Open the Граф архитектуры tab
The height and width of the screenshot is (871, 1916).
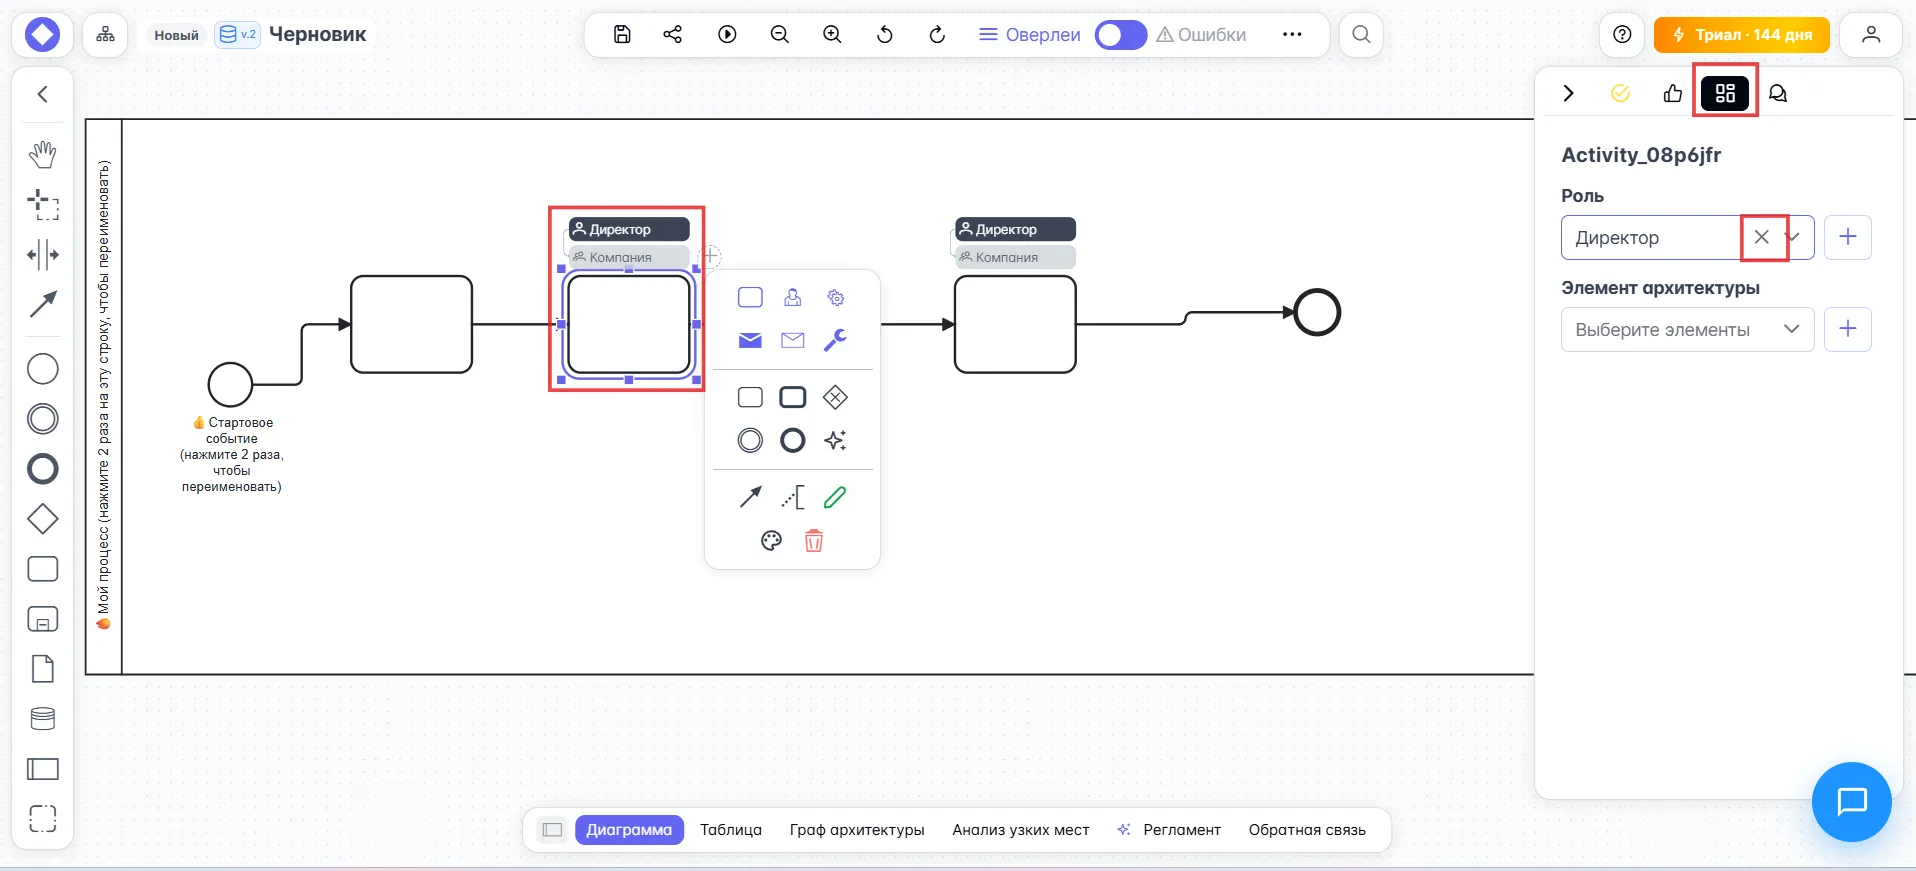[856, 830]
